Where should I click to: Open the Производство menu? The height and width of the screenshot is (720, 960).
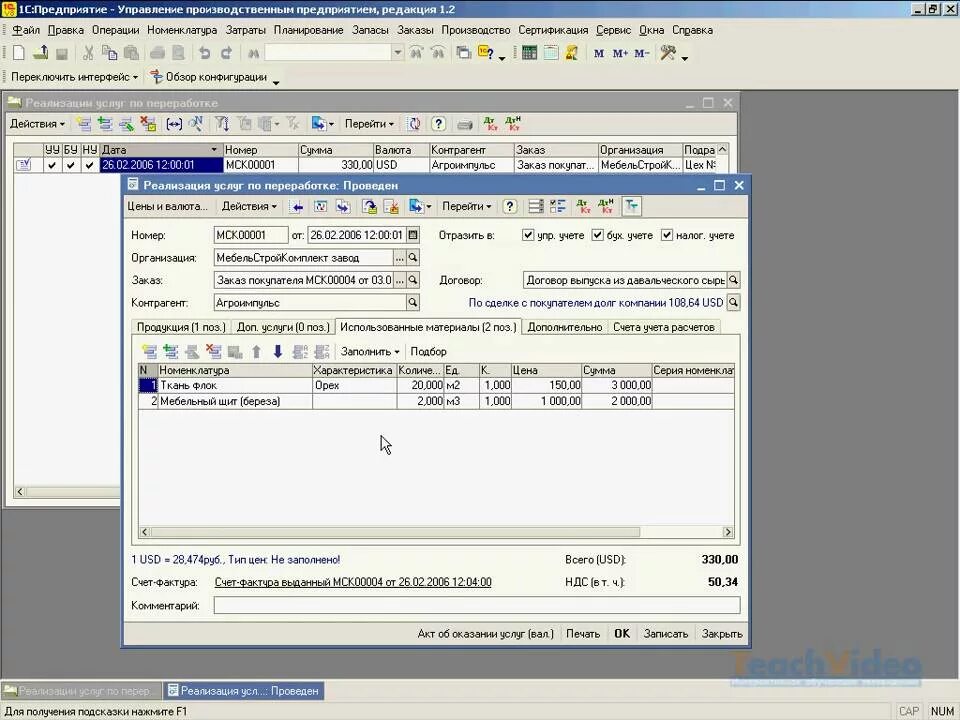click(476, 30)
